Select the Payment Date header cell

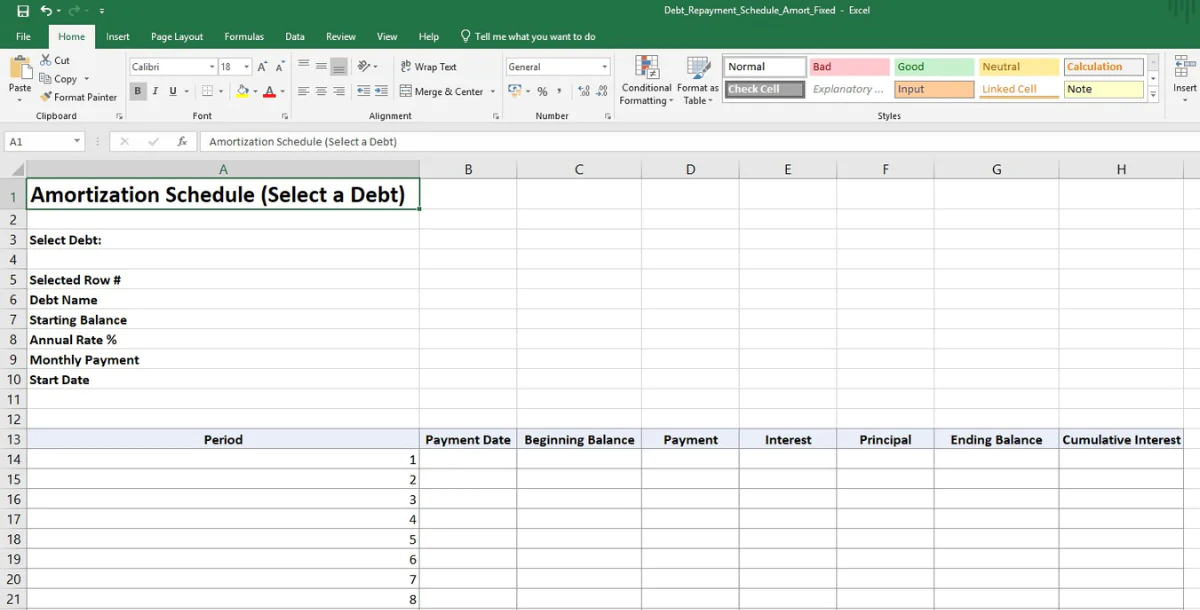(468, 440)
